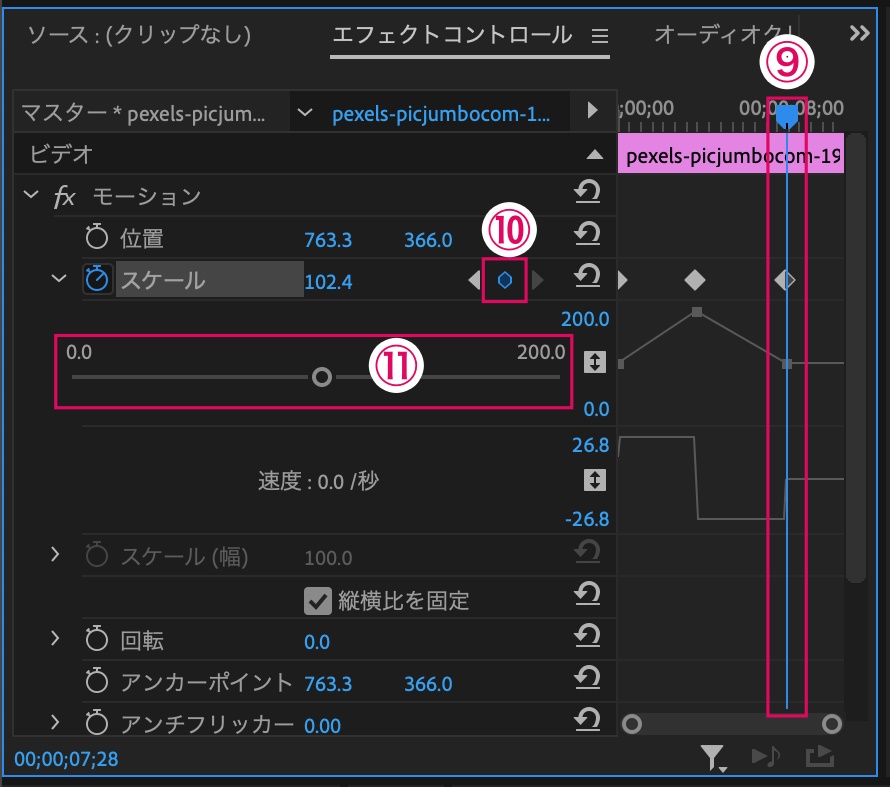Click the left zoom scrollbar handle

click(x=632, y=724)
